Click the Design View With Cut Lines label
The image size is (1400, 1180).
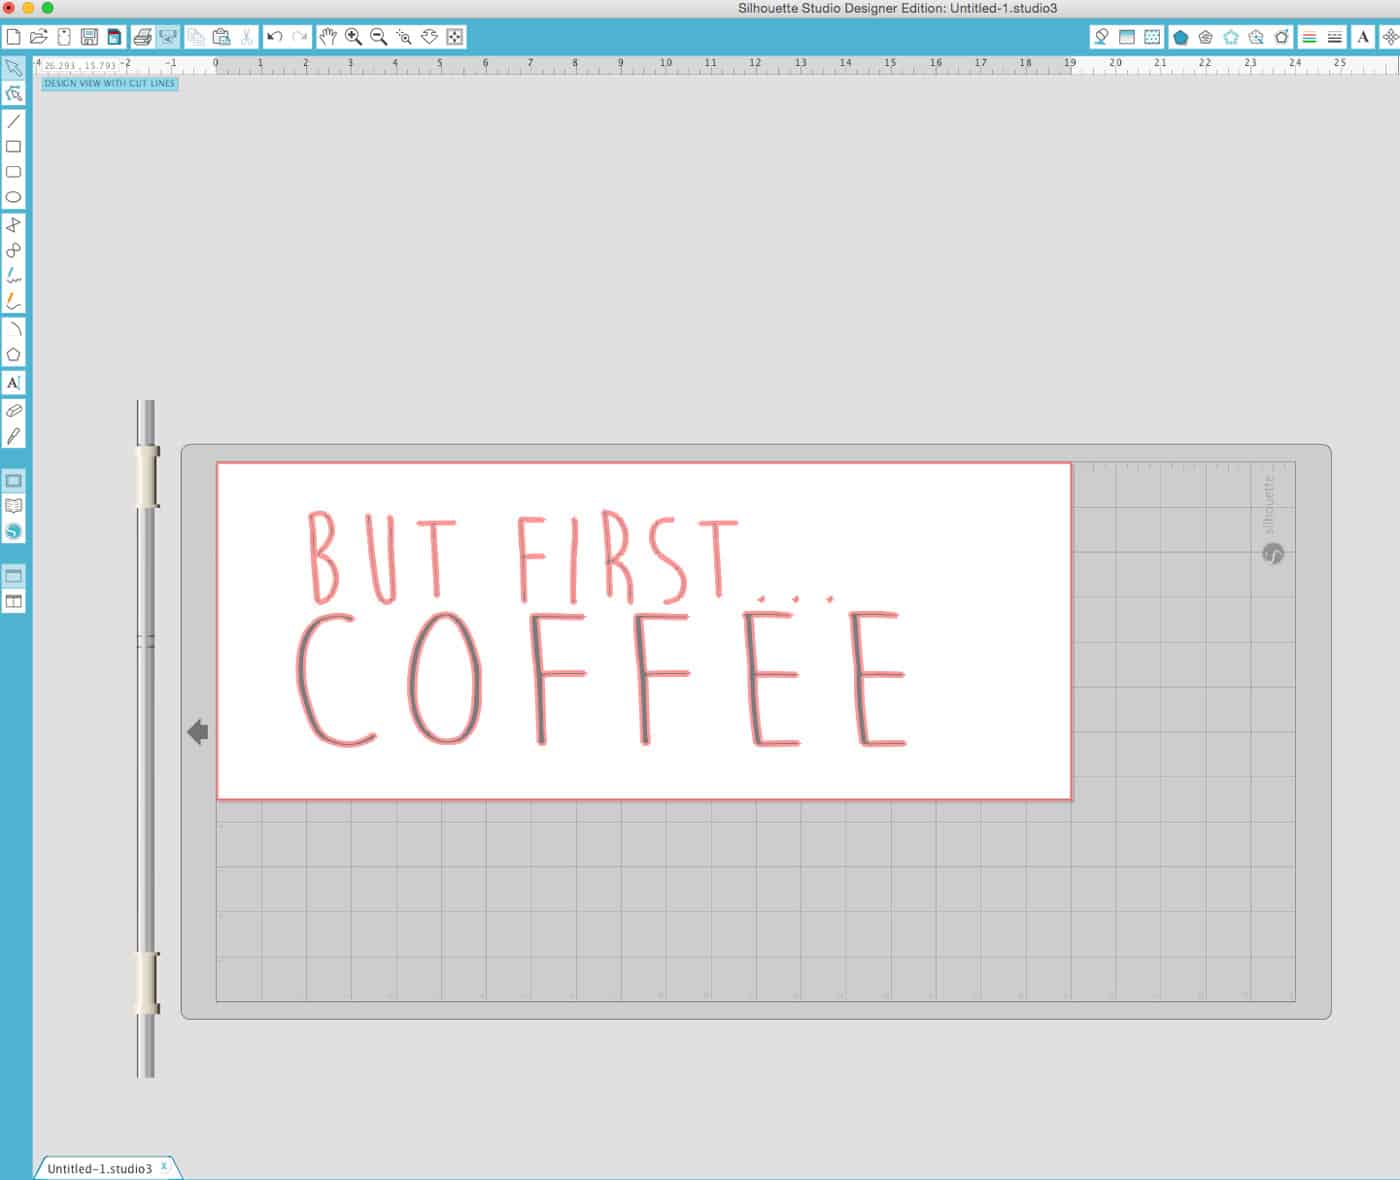pos(109,83)
